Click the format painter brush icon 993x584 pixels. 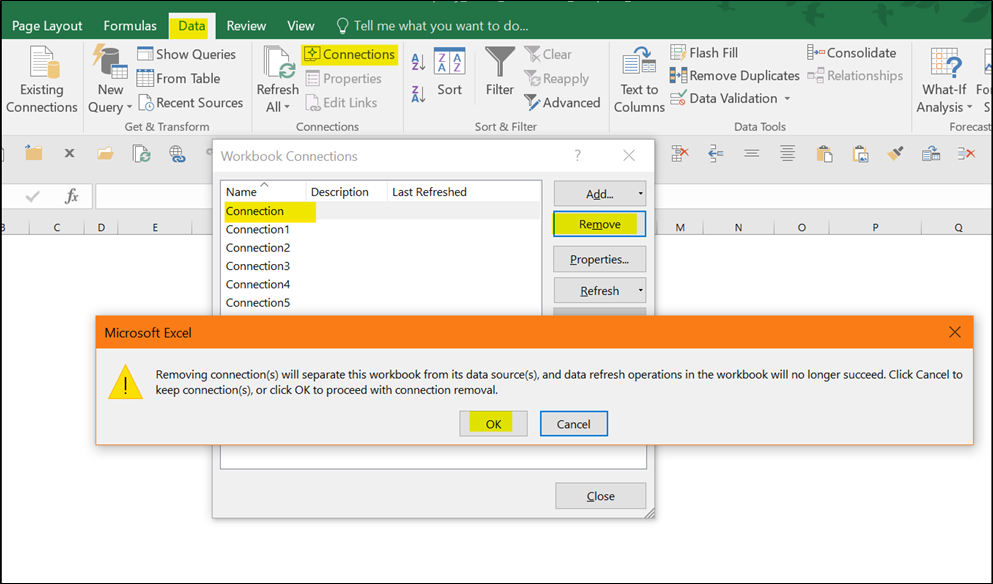point(895,153)
